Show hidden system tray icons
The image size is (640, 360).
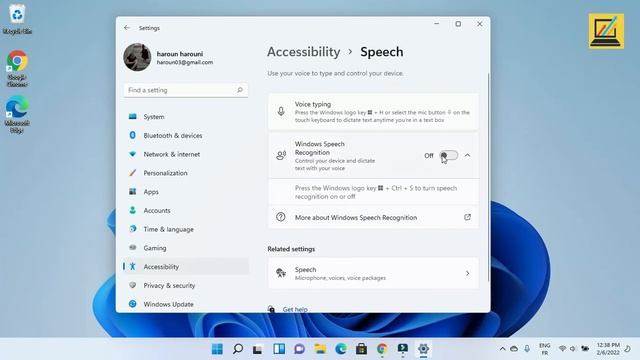coord(502,349)
